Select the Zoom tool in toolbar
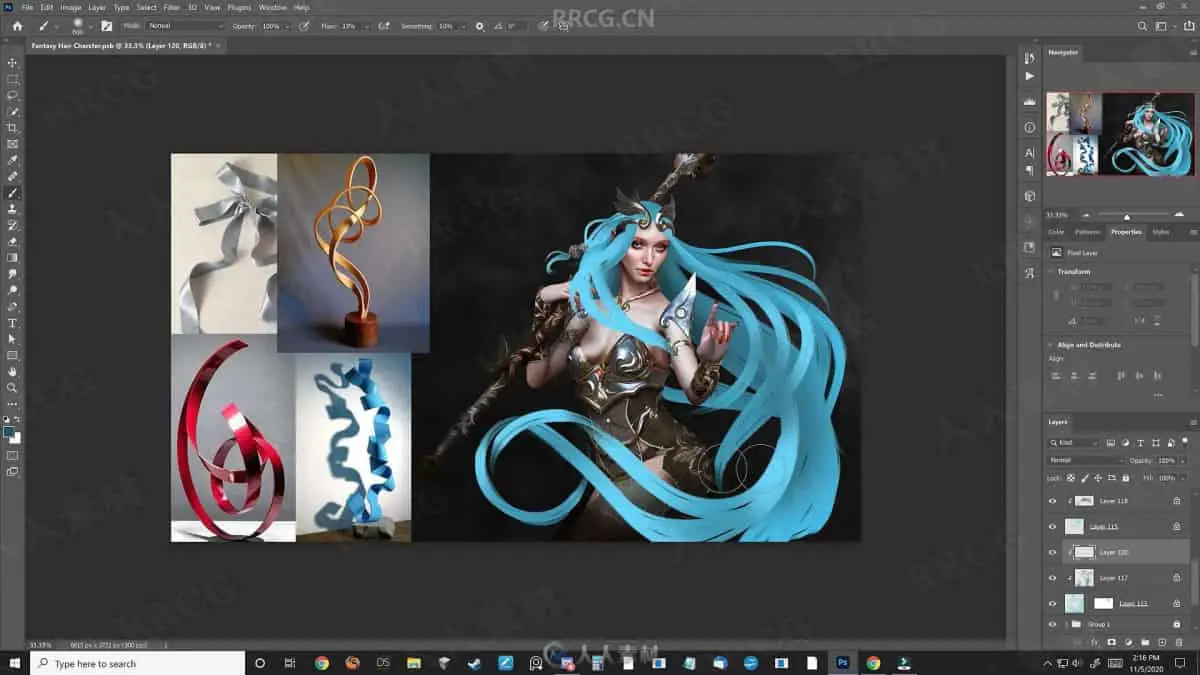The image size is (1200, 675). [x=12, y=388]
